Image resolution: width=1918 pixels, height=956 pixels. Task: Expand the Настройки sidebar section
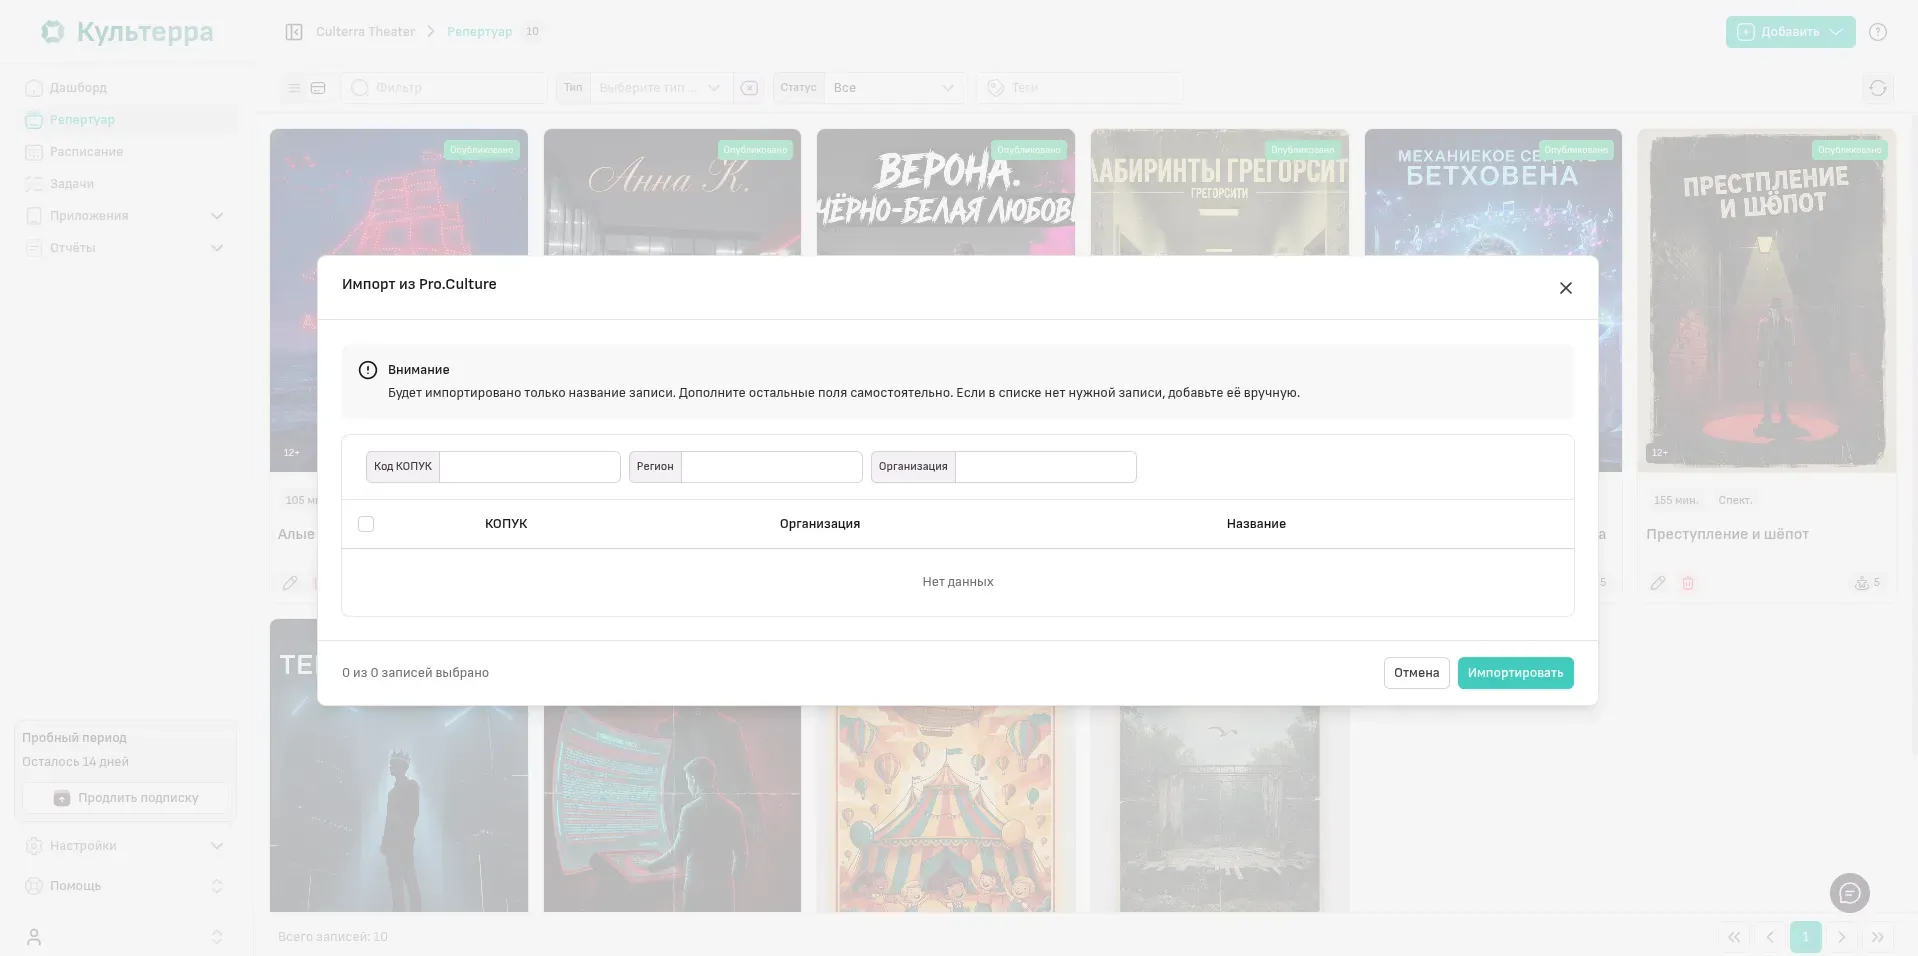(x=125, y=846)
